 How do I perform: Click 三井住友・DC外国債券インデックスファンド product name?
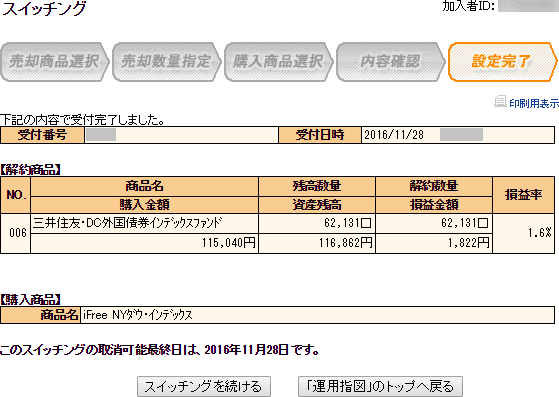pyautogui.click(x=128, y=223)
